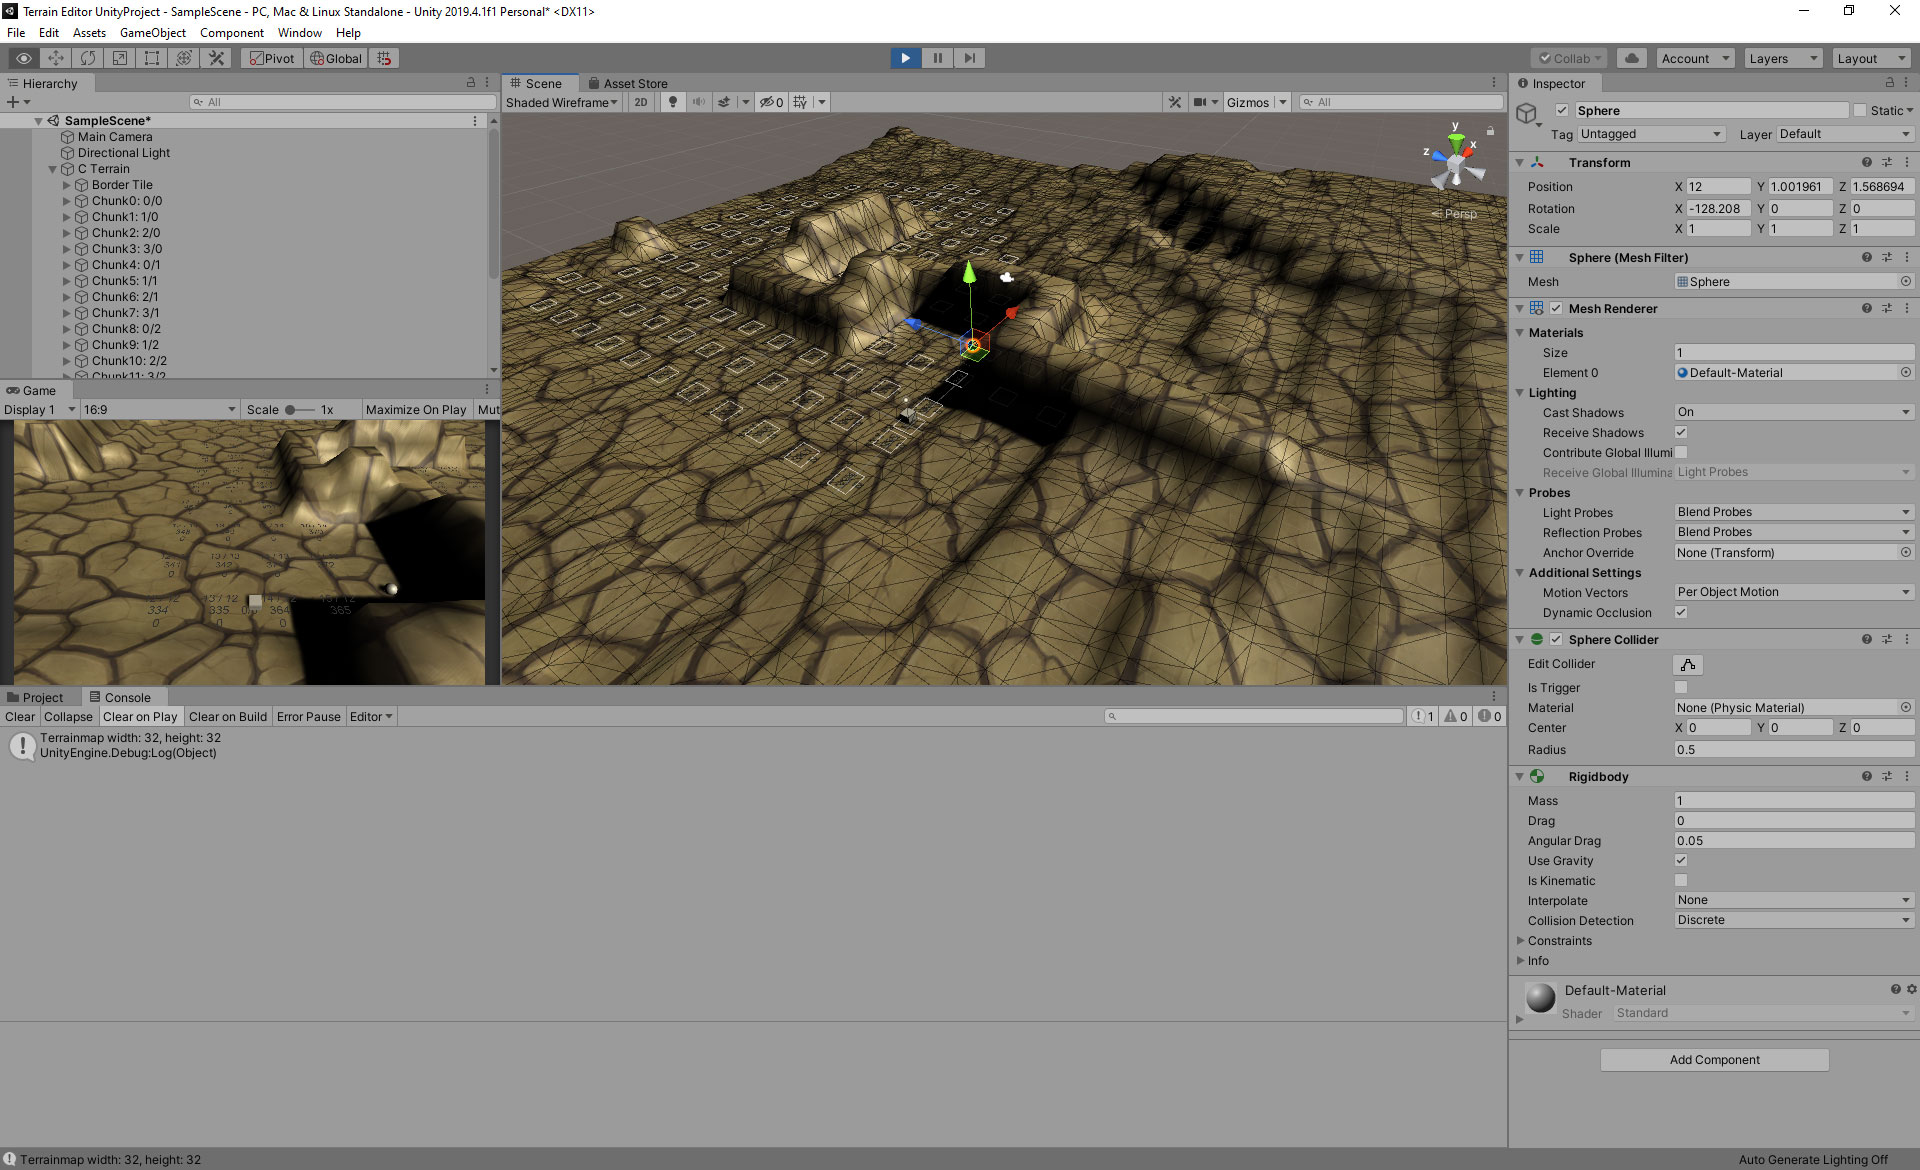Toggle scene effects icon

pos(724,102)
